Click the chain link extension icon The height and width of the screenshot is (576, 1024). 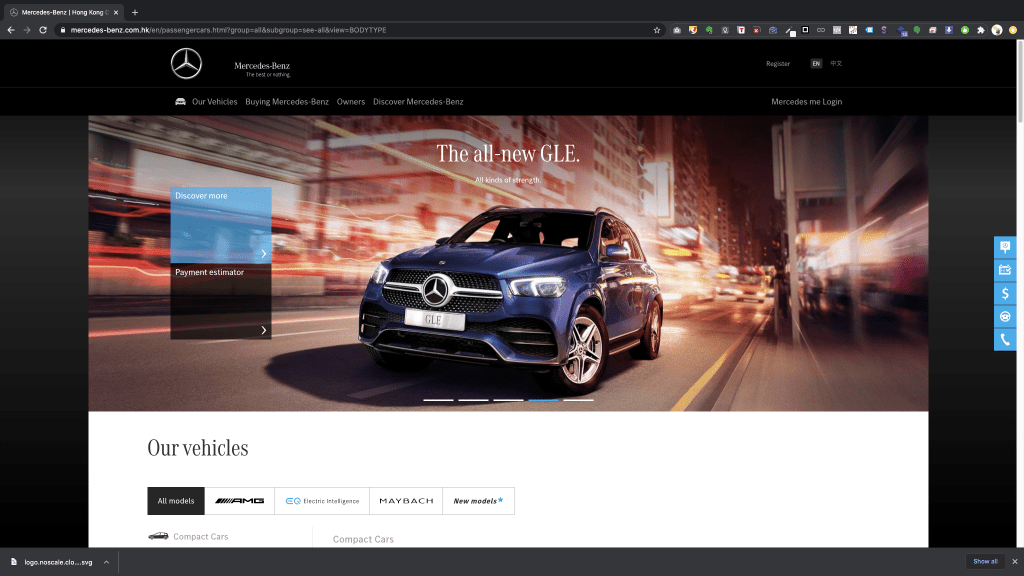821,30
